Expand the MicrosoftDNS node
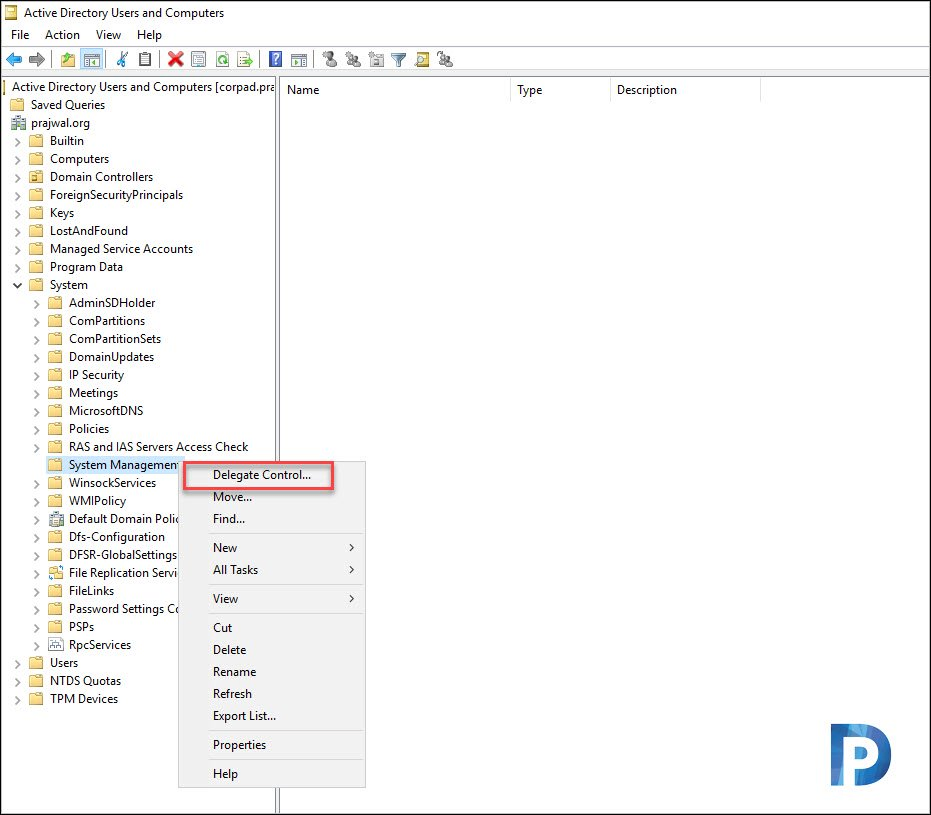The height and width of the screenshot is (815, 931). point(36,411)
